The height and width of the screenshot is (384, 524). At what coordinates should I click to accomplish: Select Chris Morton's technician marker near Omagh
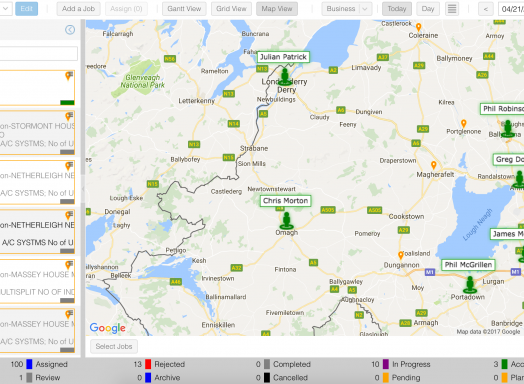pyautogui.click(x=286, y=221)
